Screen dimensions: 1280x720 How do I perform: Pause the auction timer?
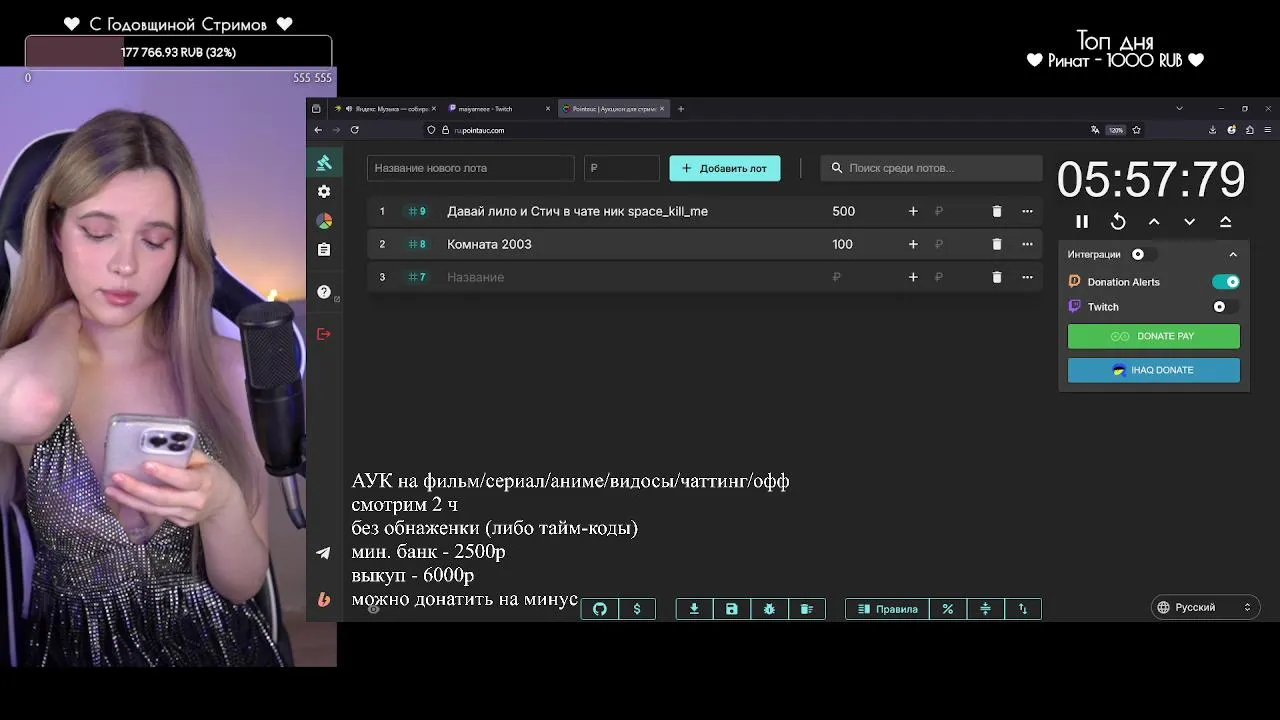1082,222
